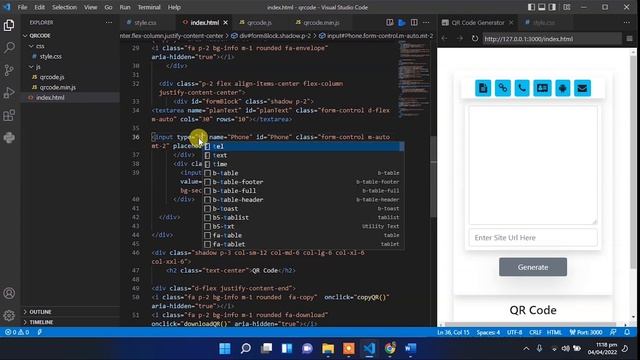The width and height of the screenshot is (640, 360).
Task: Click Spaces: 4 indentation setting
Action: pyautogui.click(x=488, y=332)
